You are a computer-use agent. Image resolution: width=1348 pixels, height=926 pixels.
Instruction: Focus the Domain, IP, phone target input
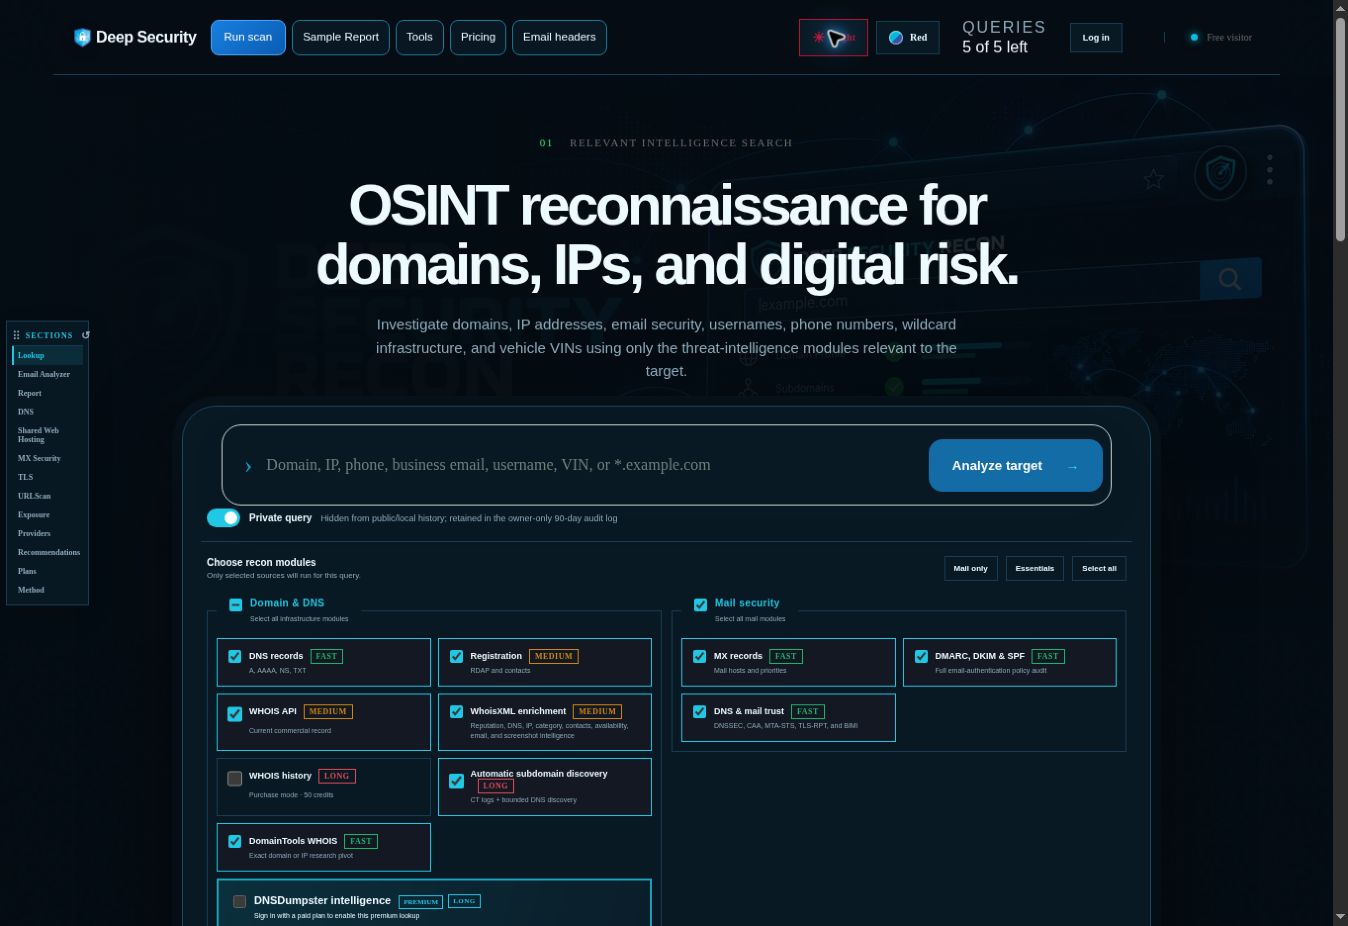[590, 465]
